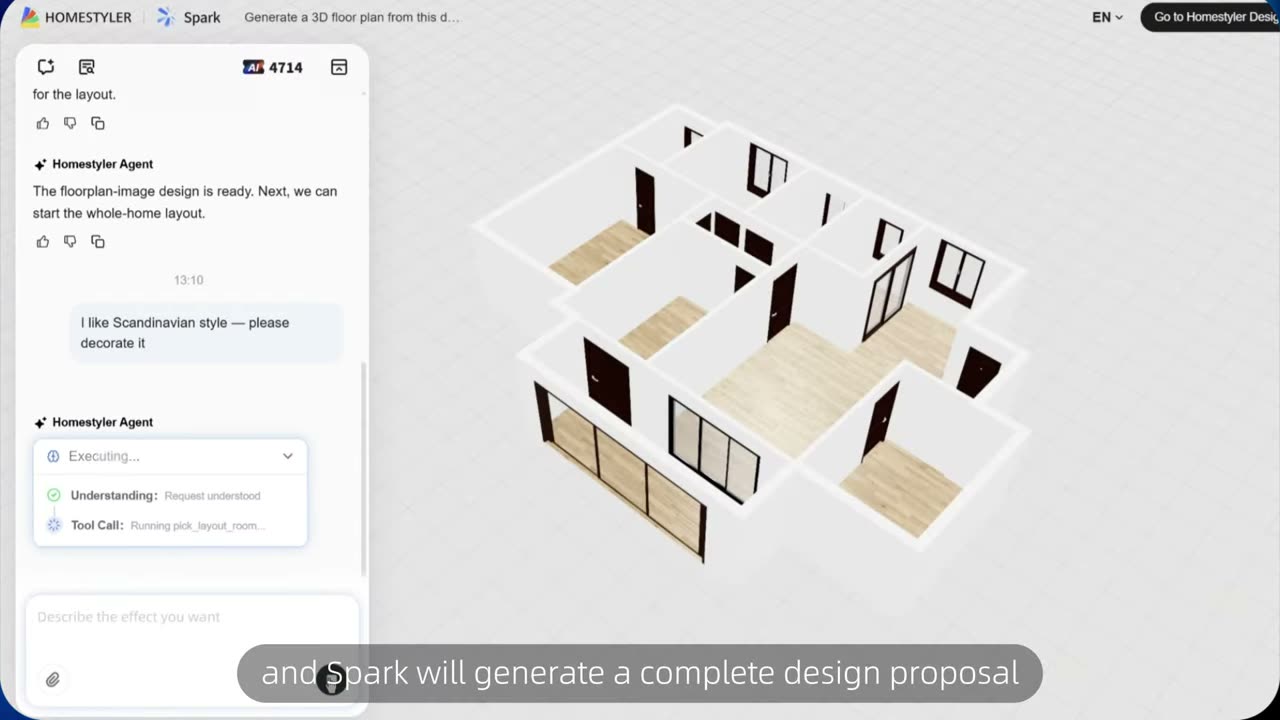Go to Homestyler Design
The image size is (1280, 720).
(x=1213, y=17)
